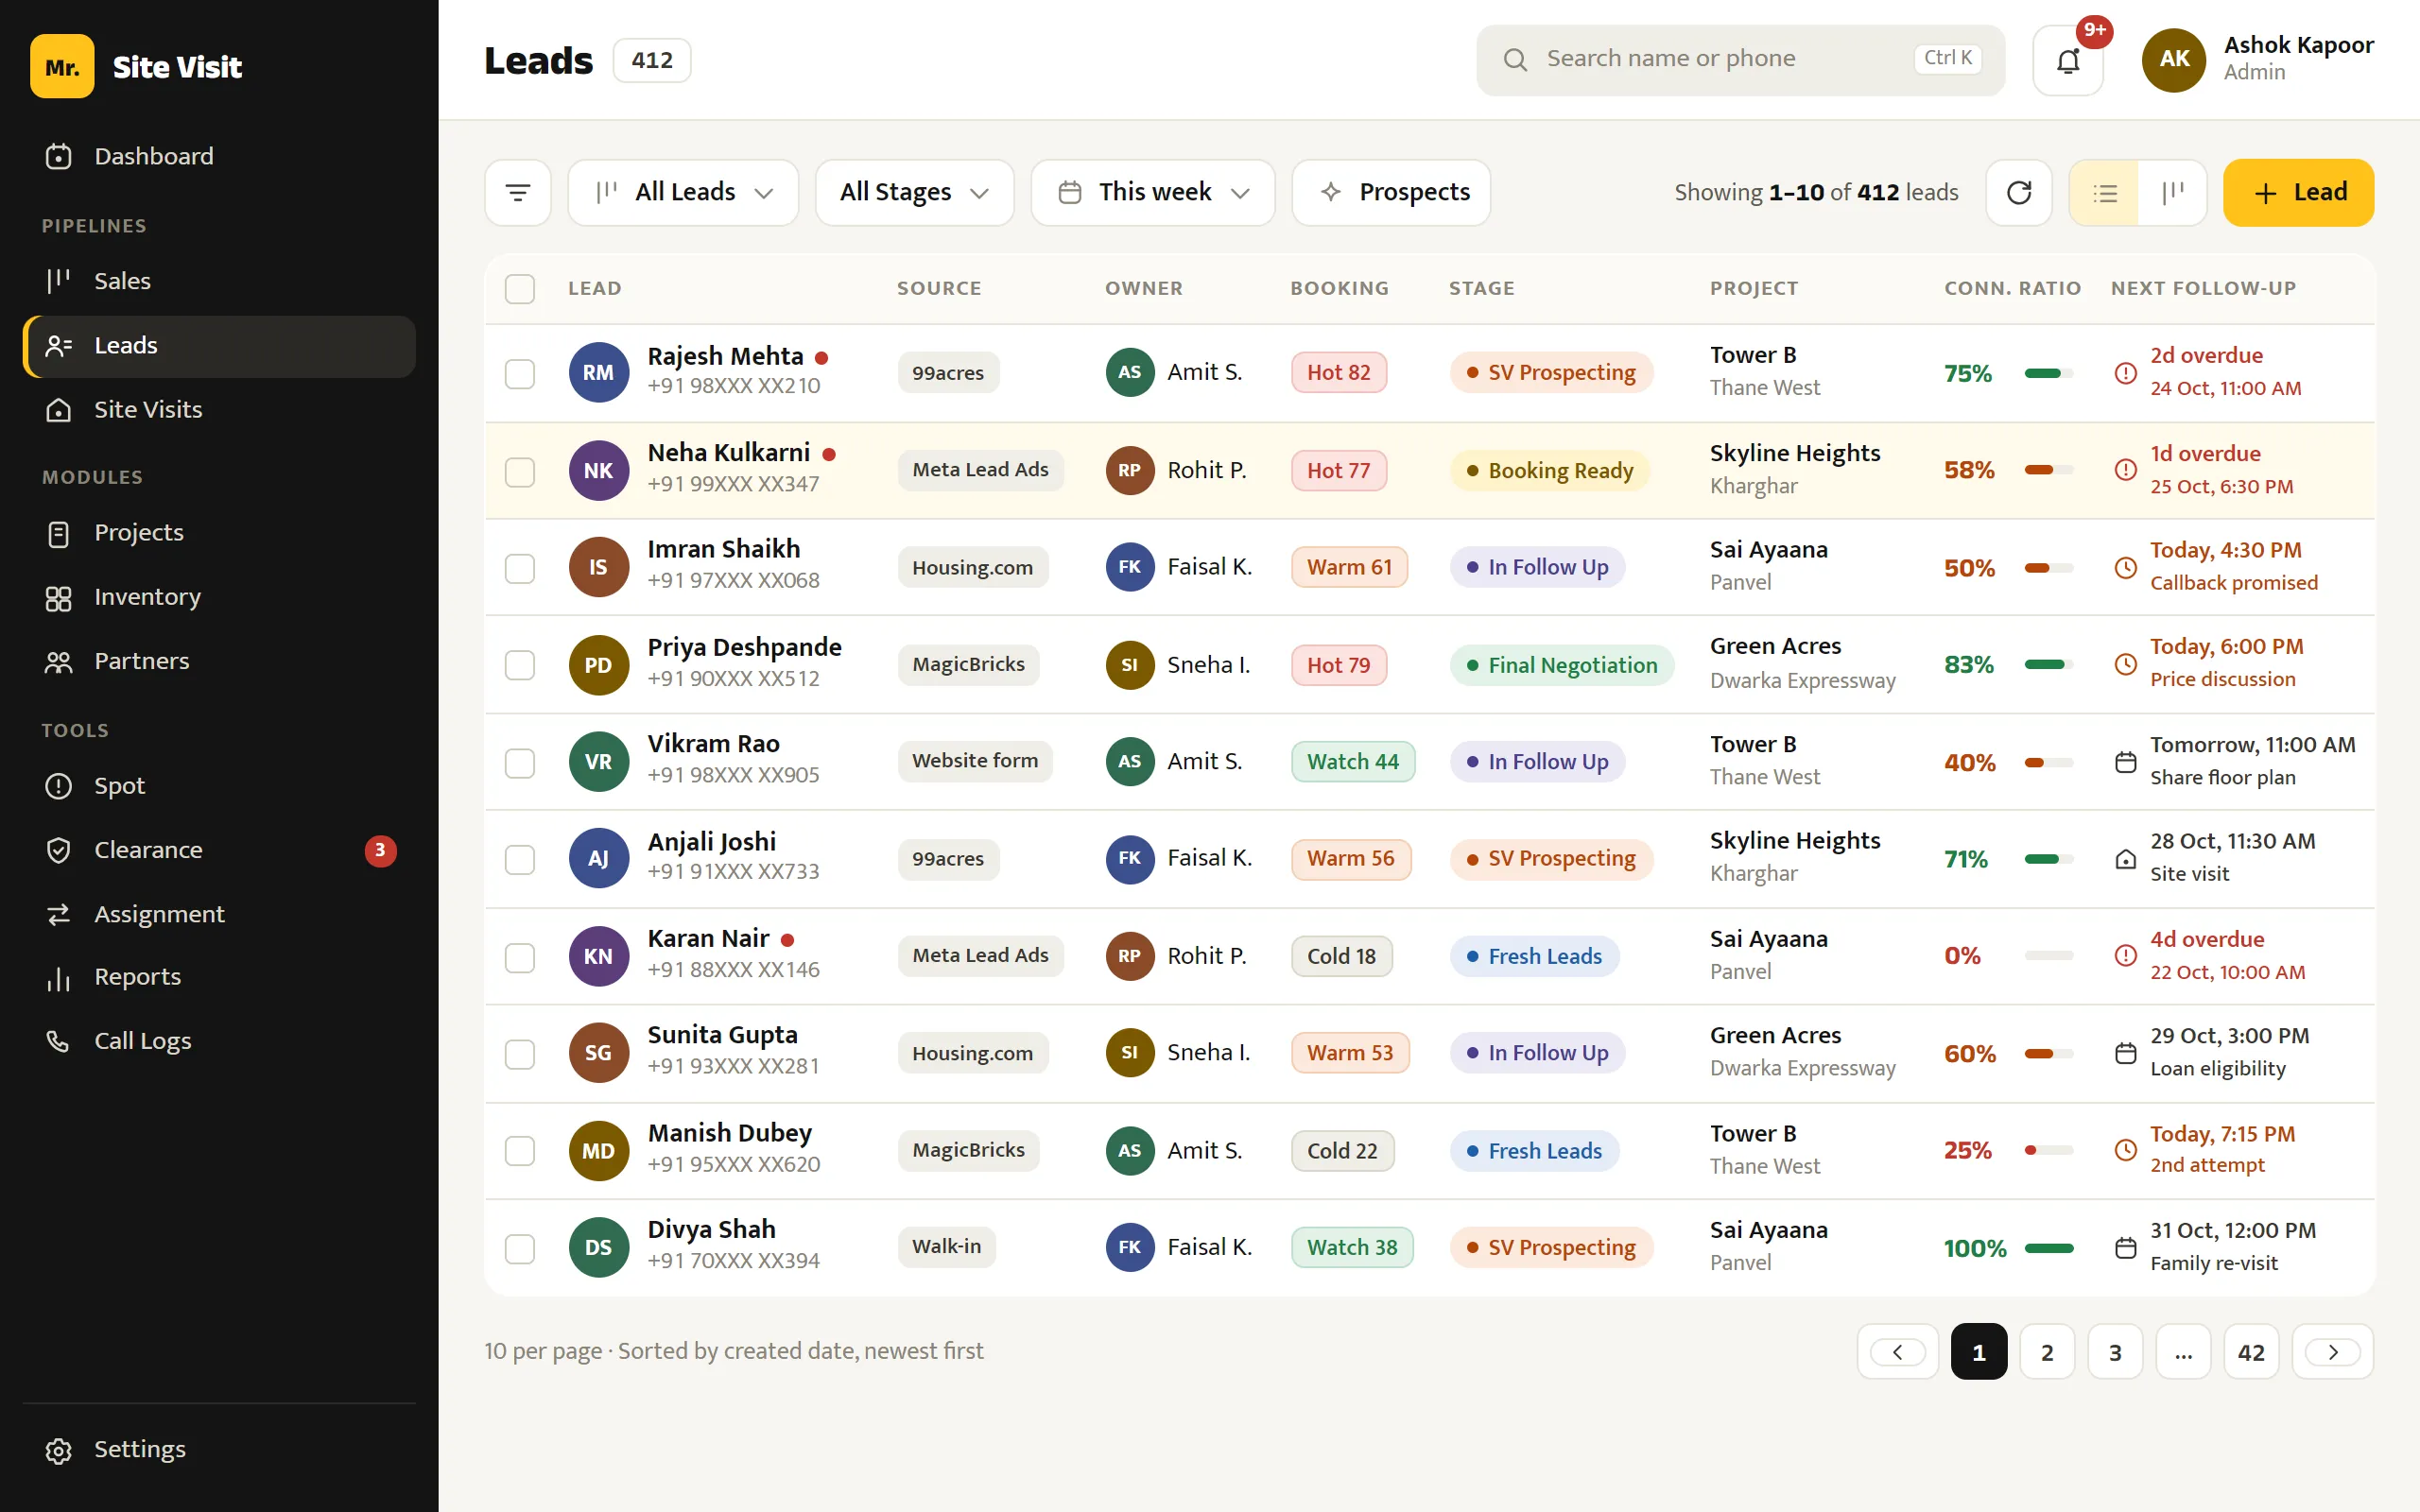Click overdue alert icon in Neha Kulkarni row
This screenshot has height=1512, width=2420.
point(2125,469)
